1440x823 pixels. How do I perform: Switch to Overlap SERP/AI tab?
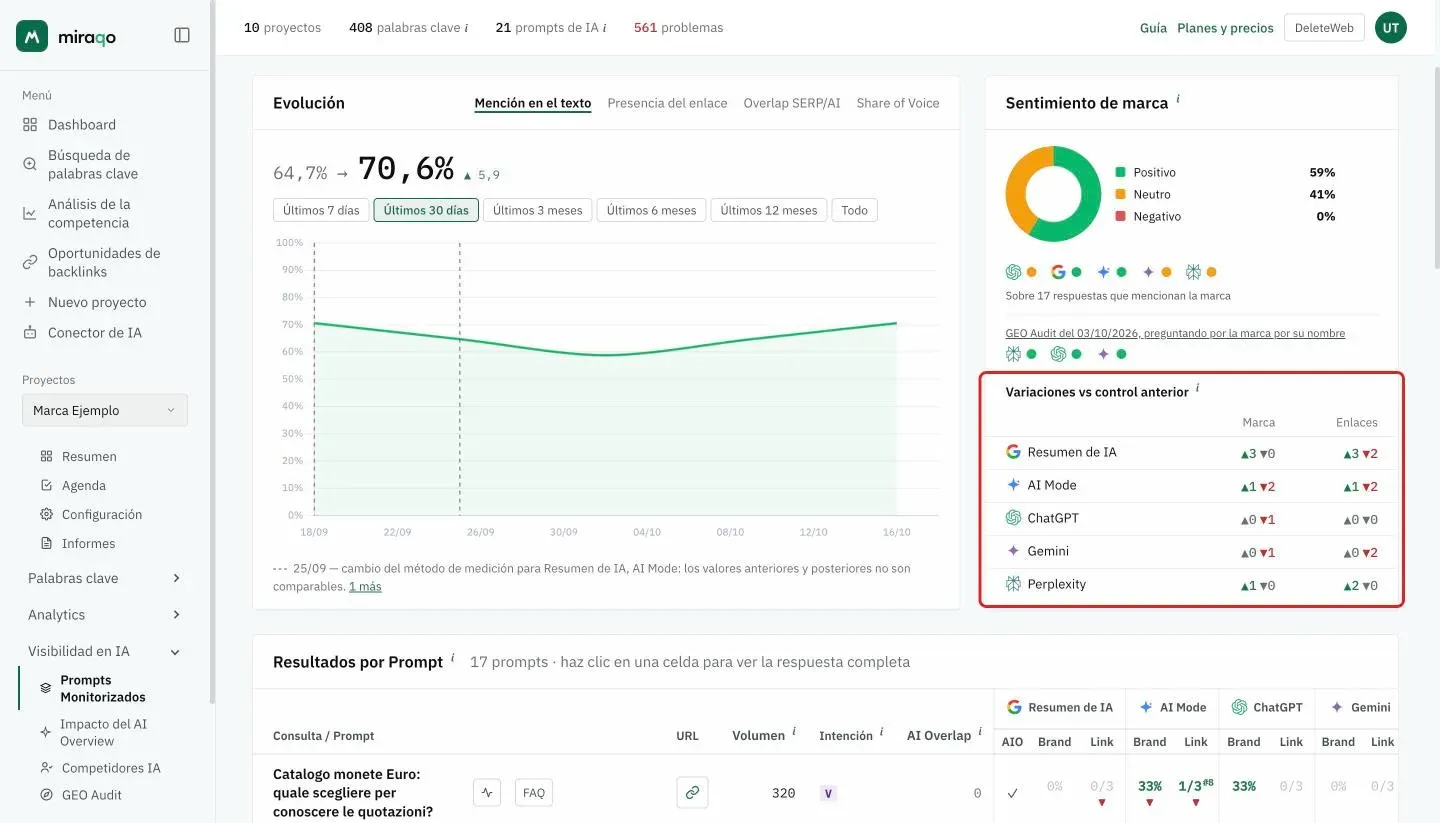tap(792, 103)
